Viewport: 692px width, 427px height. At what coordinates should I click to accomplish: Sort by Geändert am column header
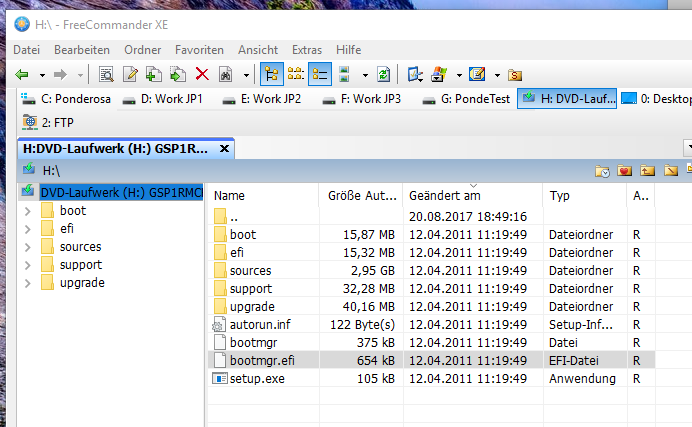(473, 195)
